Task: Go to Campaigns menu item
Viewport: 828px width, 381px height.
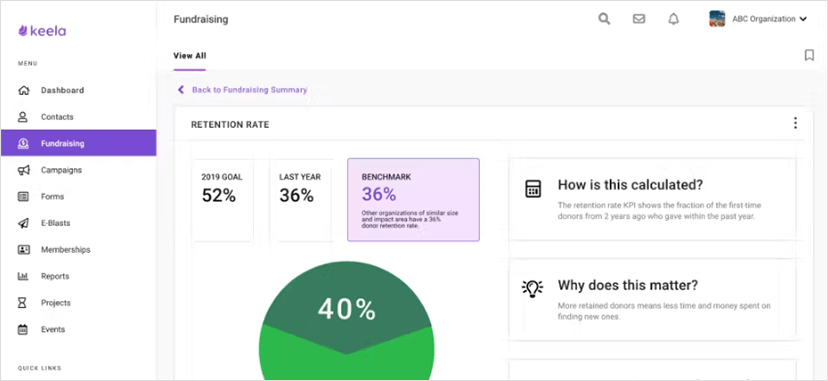Action: click(x=79, y=170)
